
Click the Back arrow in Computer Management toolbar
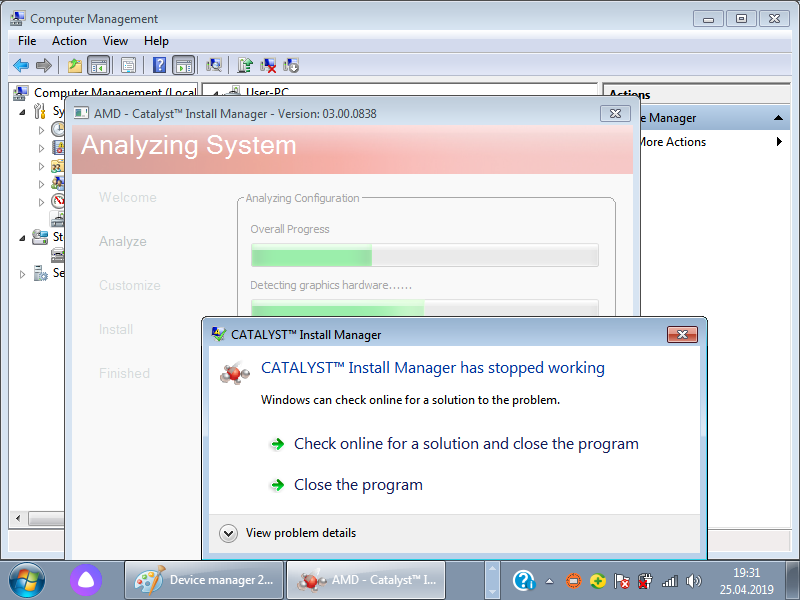tap(21, 65)
